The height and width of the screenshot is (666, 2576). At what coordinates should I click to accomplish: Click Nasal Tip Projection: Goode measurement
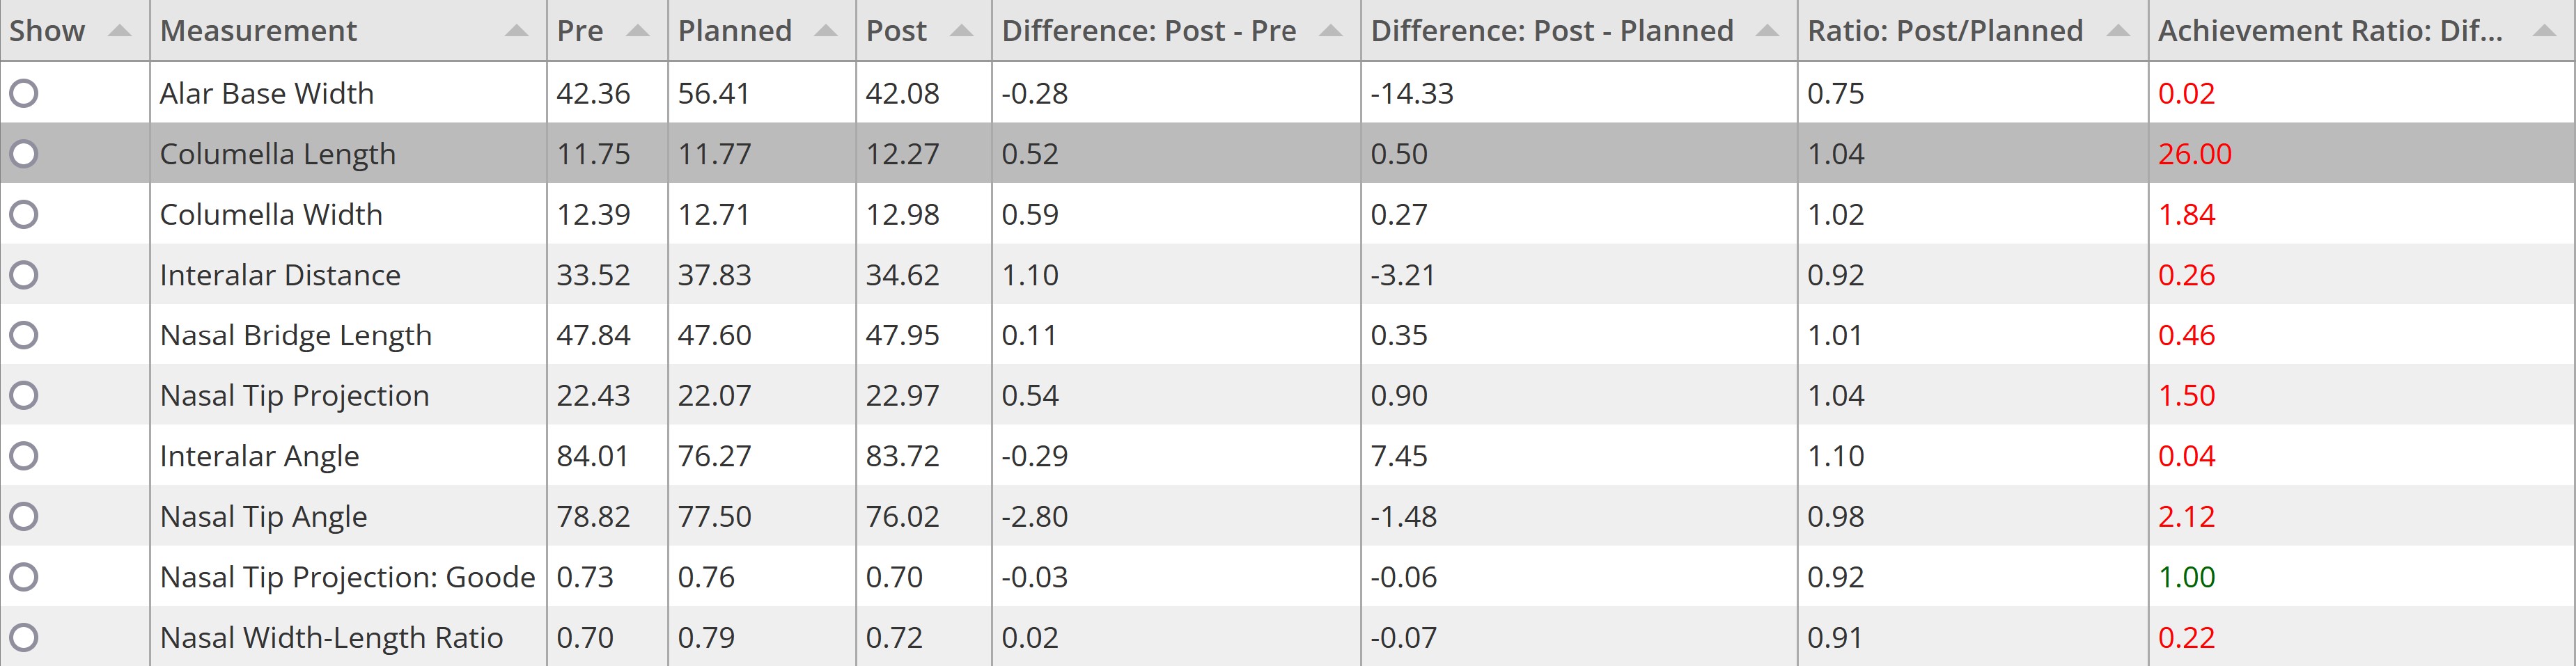[347, 577]
